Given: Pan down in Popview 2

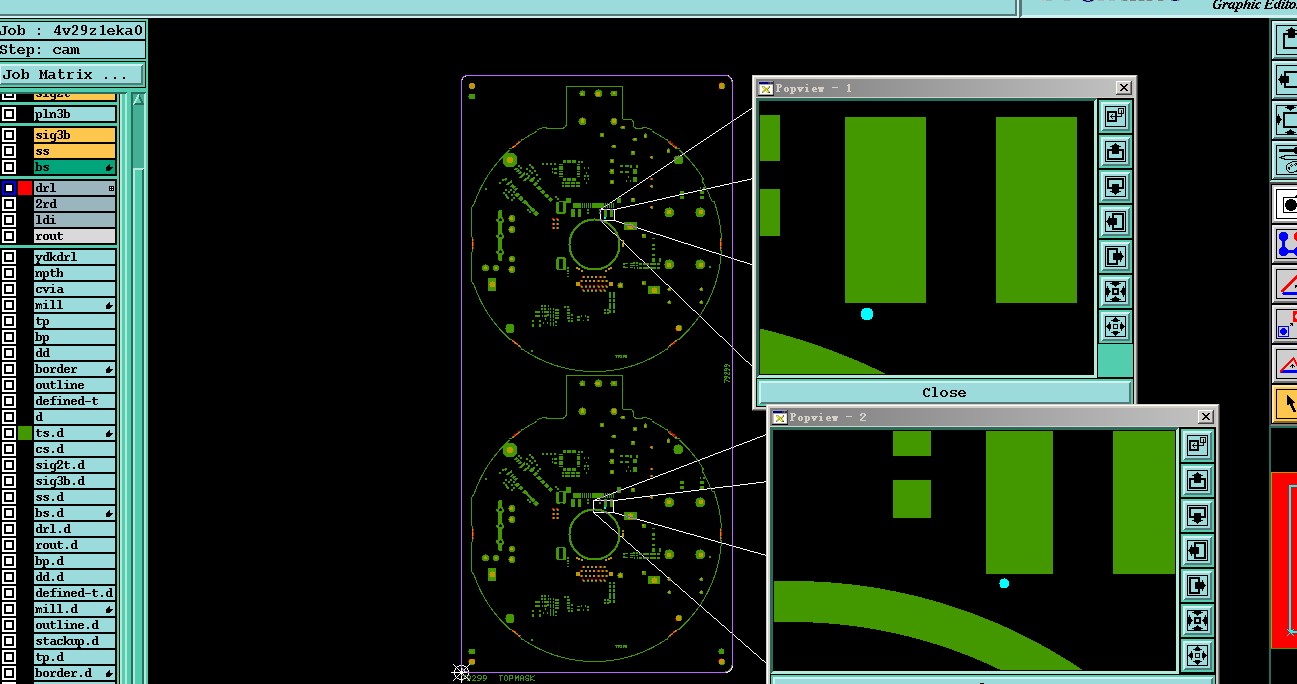Looking at the screenshot, I should tap(1197, 515).
